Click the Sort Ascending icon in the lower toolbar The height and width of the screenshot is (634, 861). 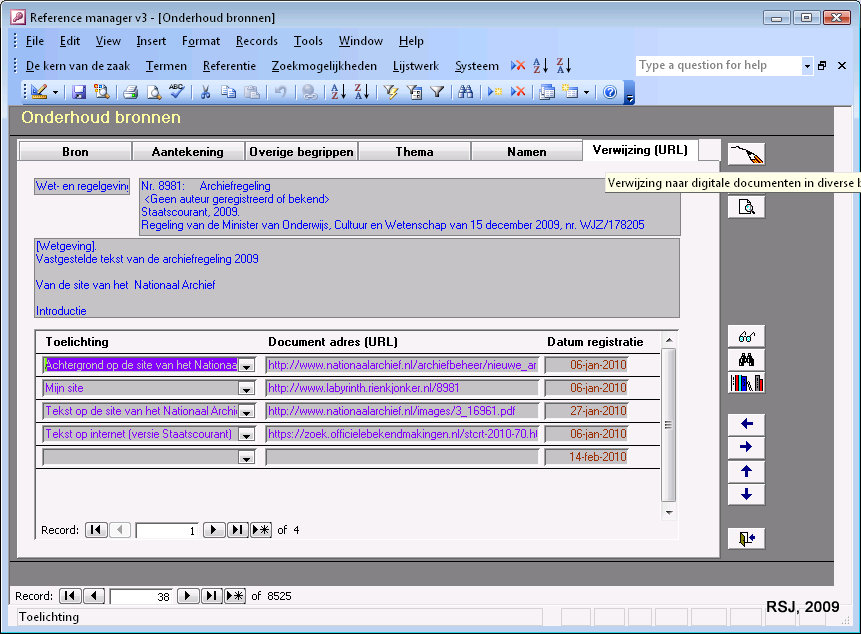click(338, 92)
